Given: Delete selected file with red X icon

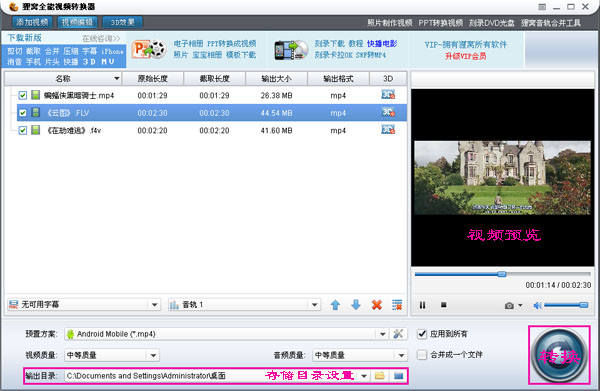Looking at the screenshot, I should [377, 305].
